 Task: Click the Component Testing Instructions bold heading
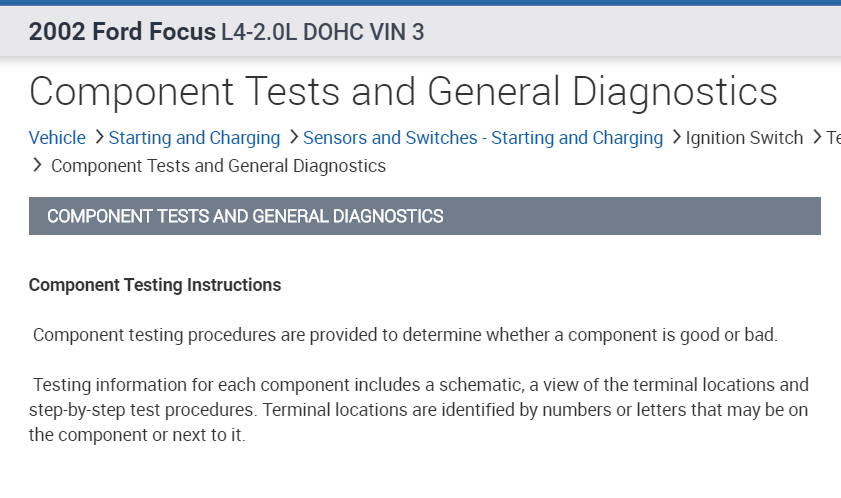(x=155, y=285)
